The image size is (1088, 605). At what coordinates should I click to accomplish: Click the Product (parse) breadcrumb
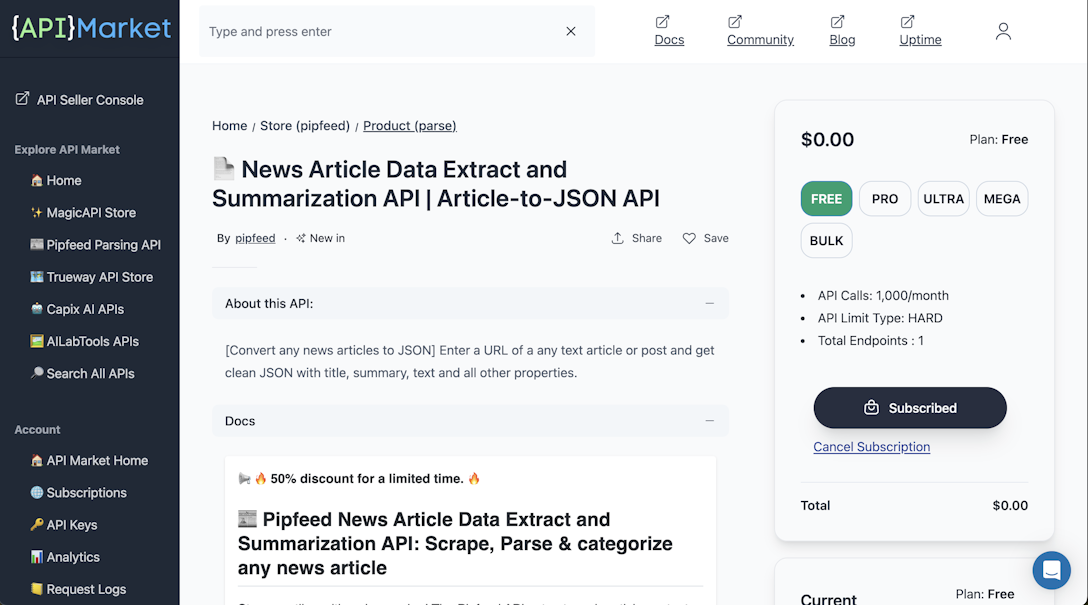(x=409, y=126)
